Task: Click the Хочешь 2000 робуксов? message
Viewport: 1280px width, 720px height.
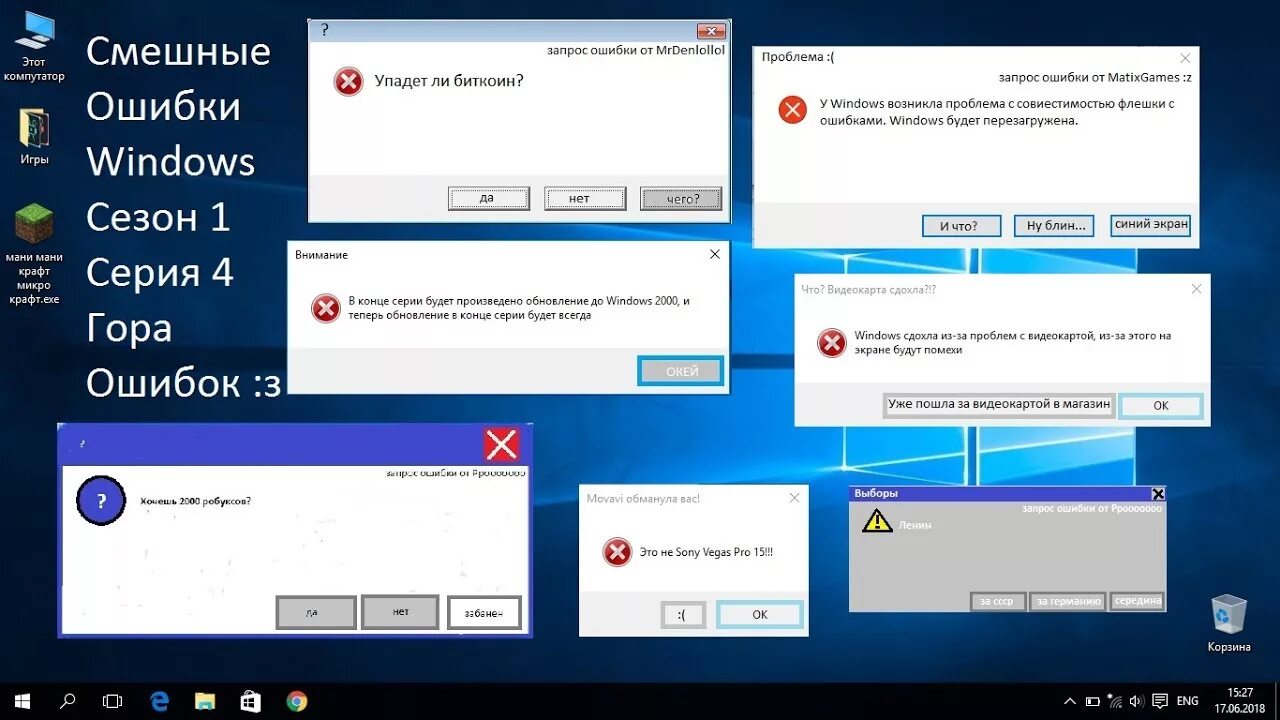Action: [x=196, y=500]
